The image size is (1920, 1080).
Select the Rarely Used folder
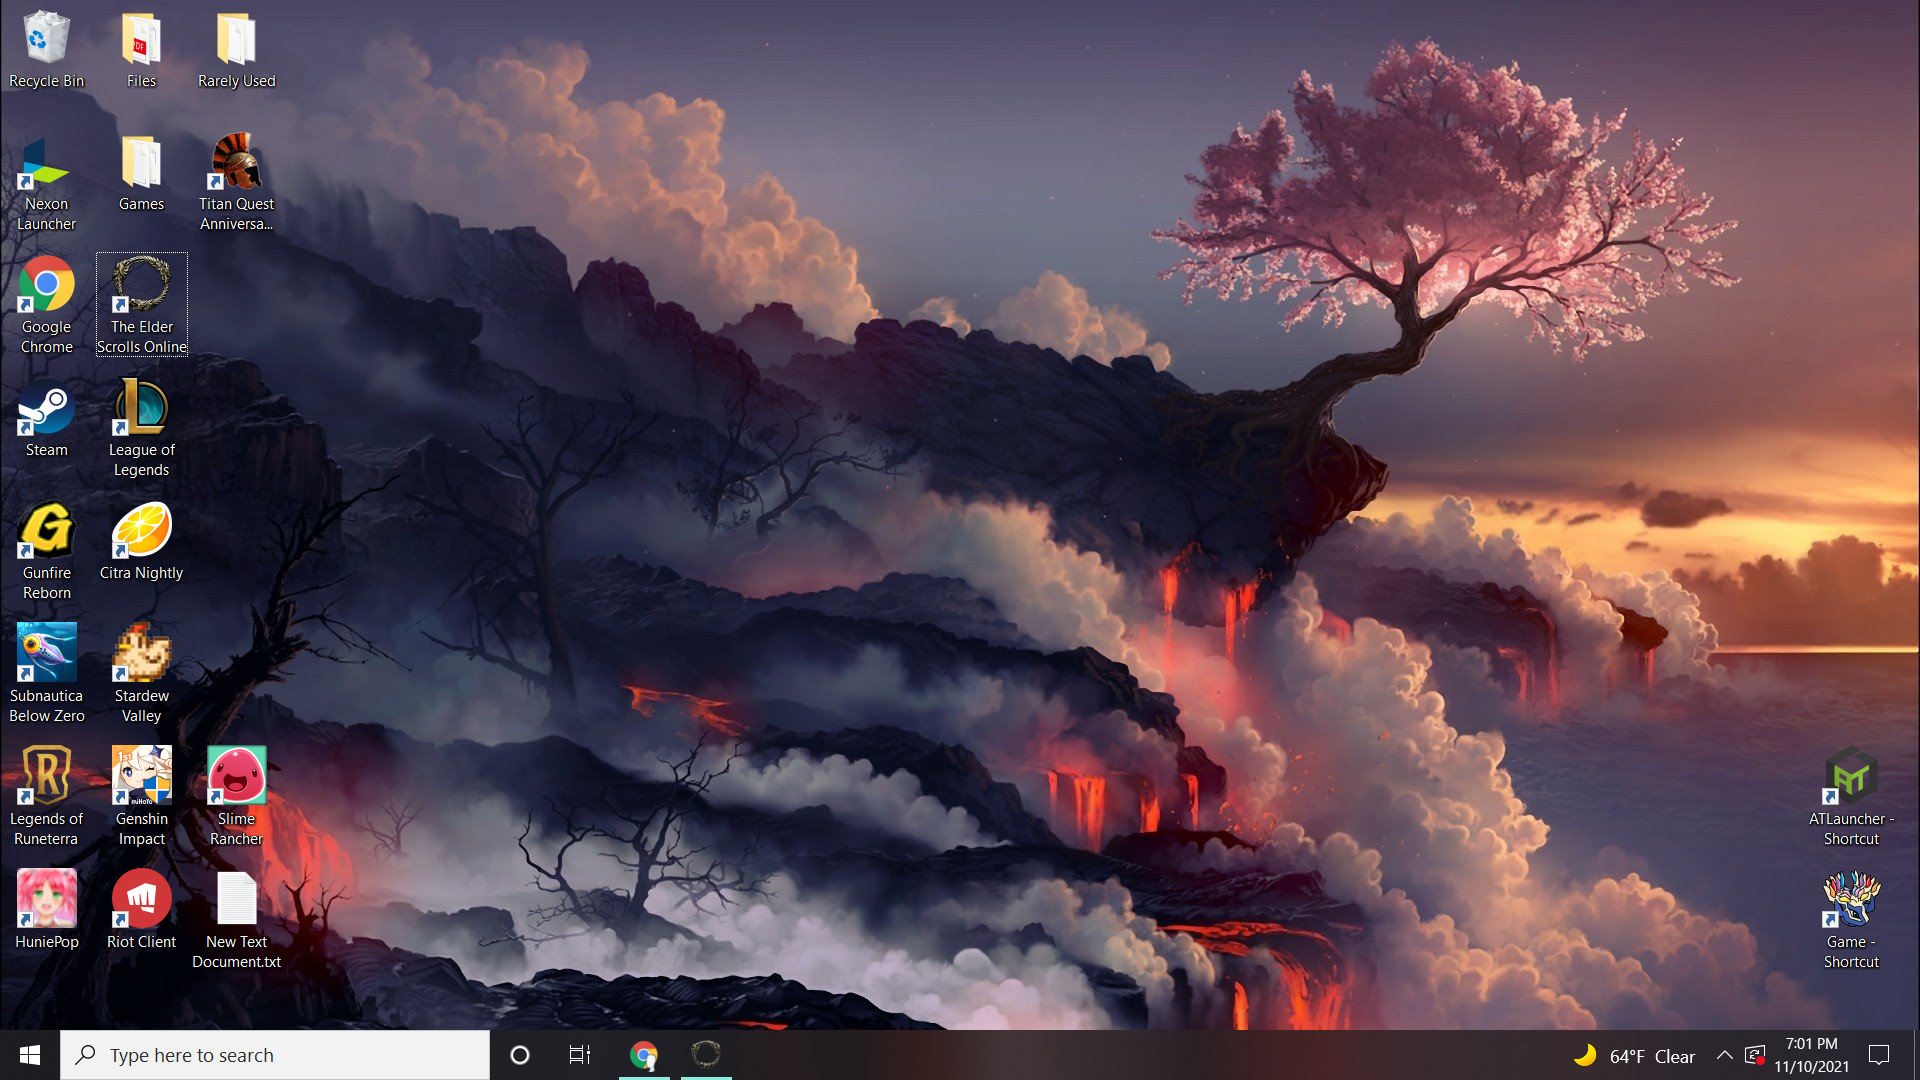pos(236,50)
